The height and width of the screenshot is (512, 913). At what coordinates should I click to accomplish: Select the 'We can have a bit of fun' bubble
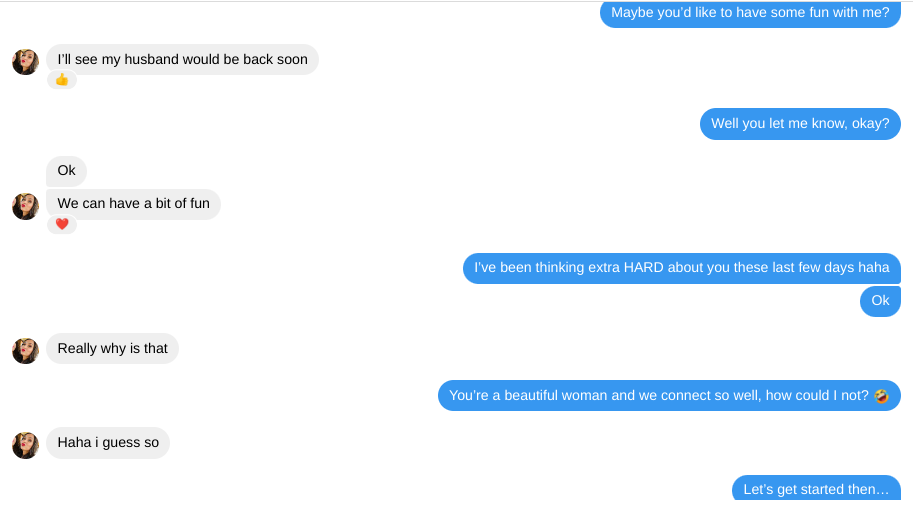coord(133,204)
